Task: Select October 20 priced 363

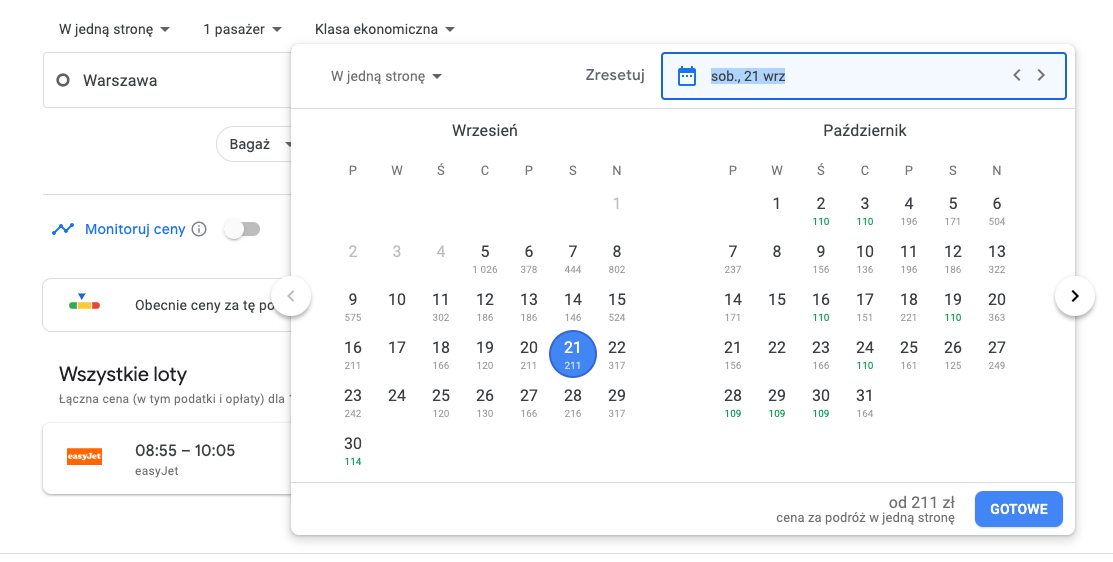Action: (x=997, y=307)
